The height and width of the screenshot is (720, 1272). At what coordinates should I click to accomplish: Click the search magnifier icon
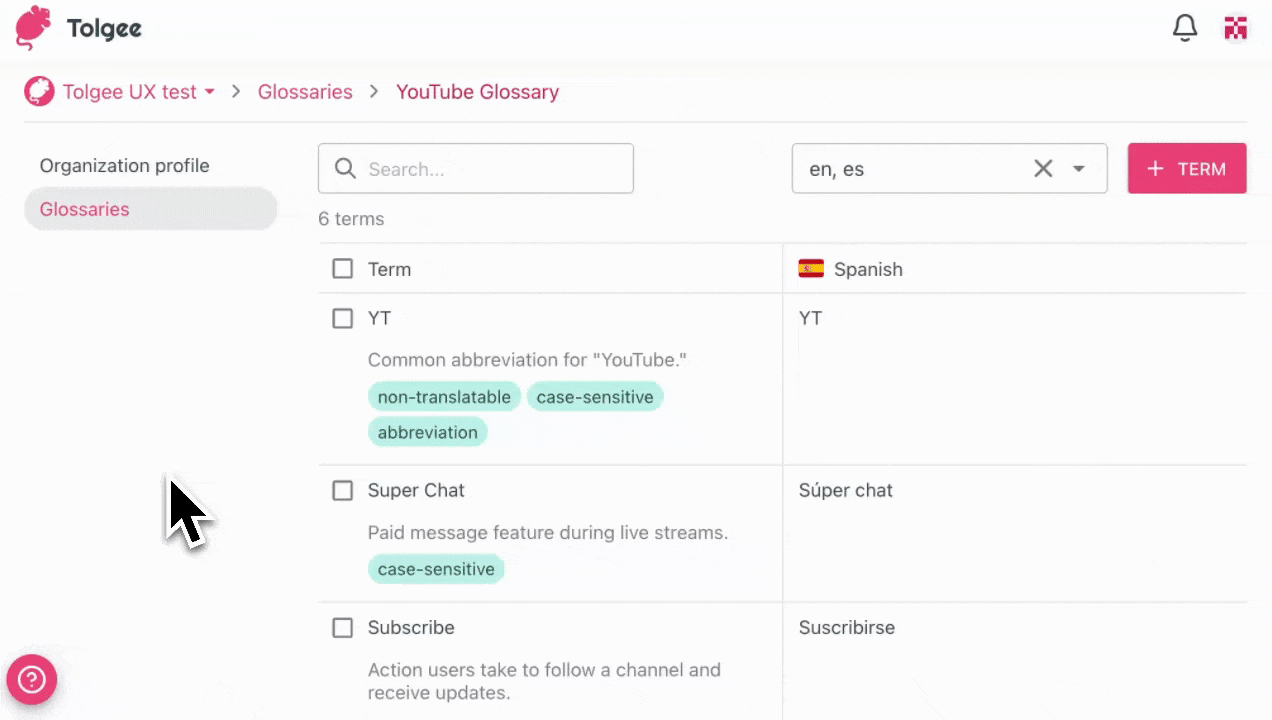tap(345, 168)
